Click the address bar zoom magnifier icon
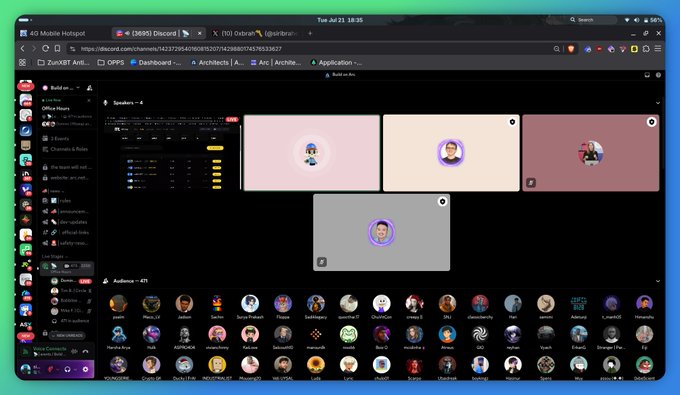 (x=557, y=49)
